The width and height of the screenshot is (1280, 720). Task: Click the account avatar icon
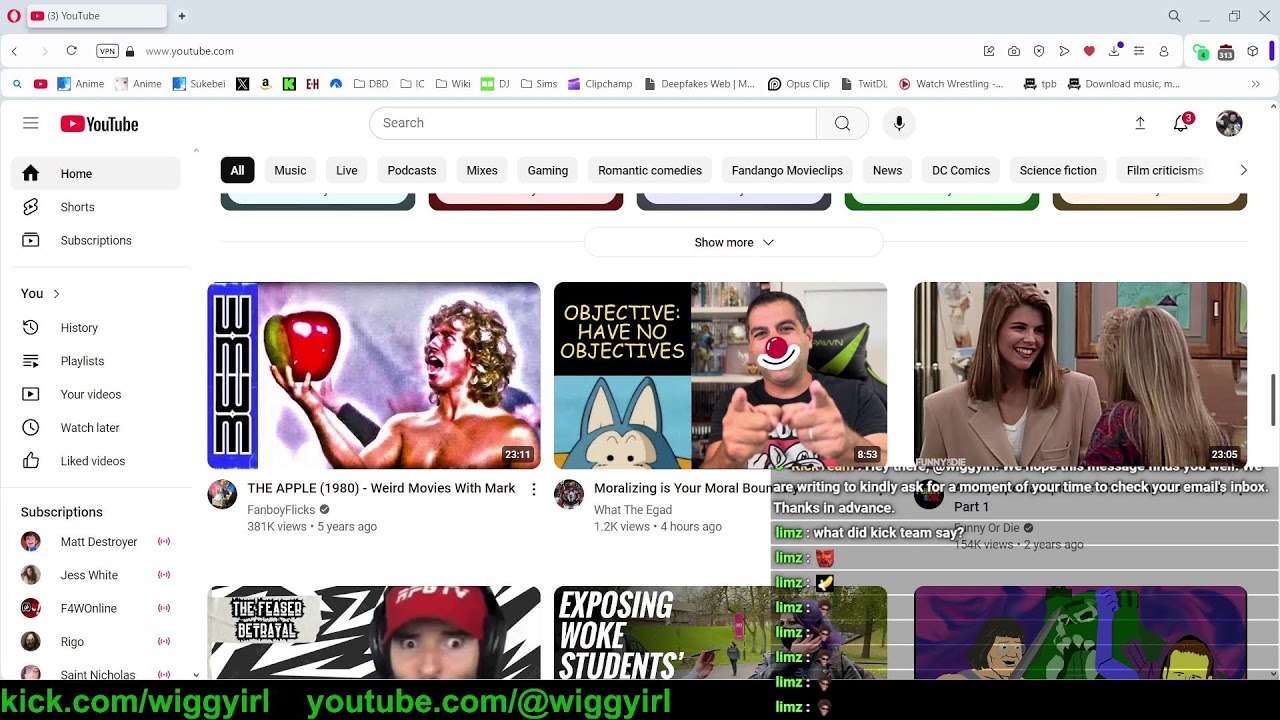pos(1229,123)
